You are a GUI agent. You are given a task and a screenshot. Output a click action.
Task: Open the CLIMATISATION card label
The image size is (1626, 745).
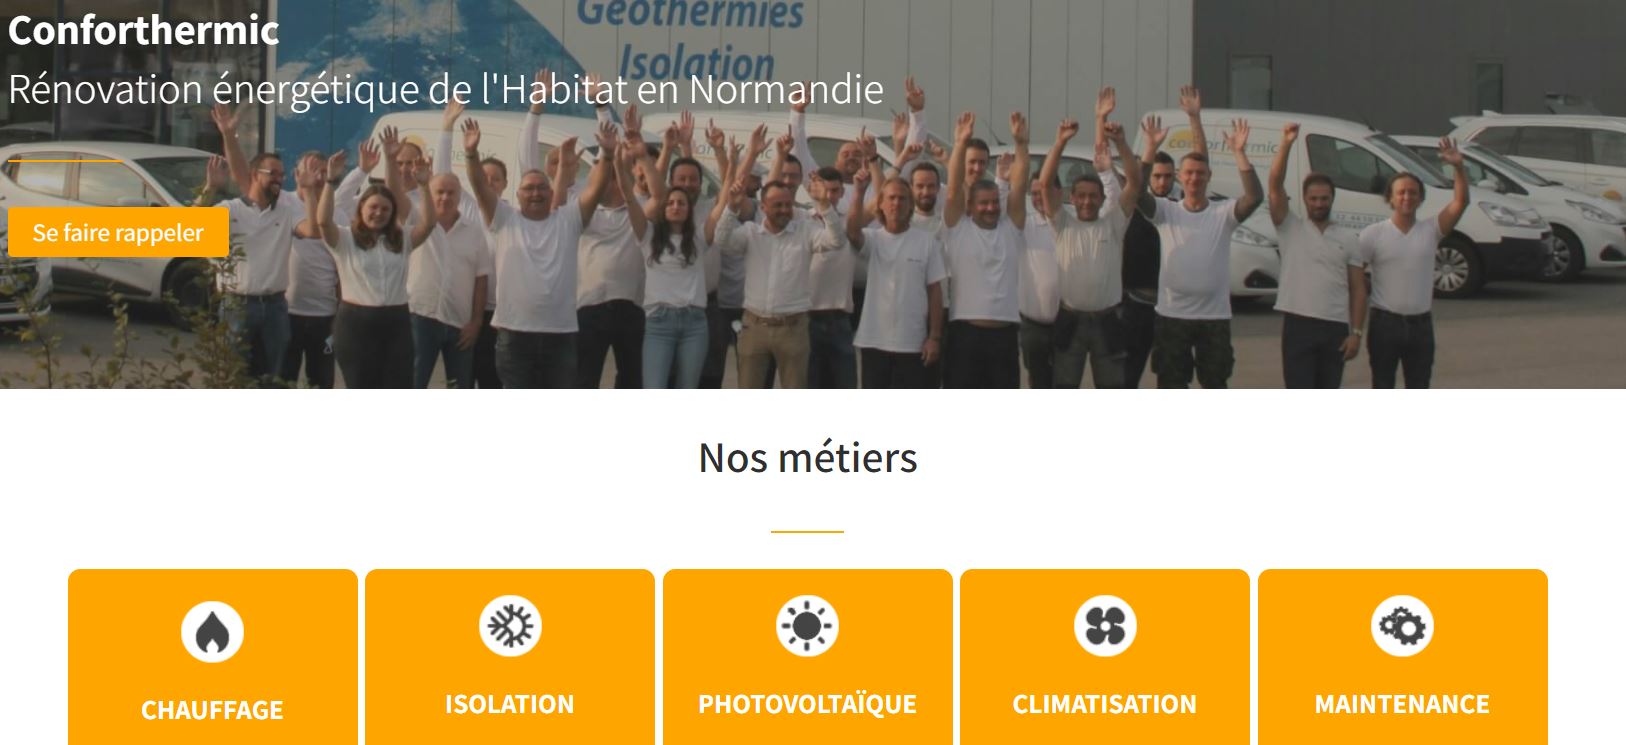1105,704
